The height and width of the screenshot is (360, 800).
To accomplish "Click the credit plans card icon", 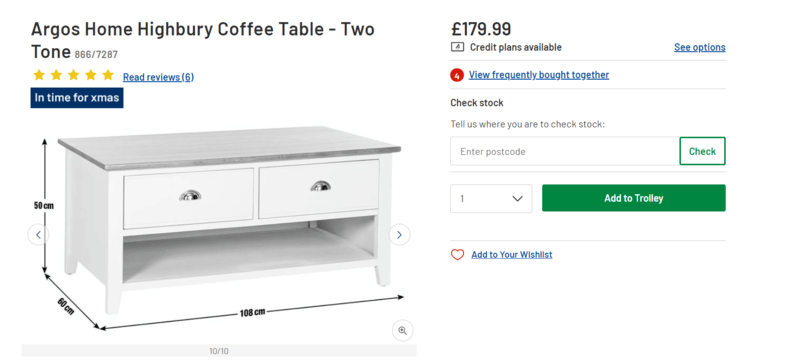I will point(457,47).
